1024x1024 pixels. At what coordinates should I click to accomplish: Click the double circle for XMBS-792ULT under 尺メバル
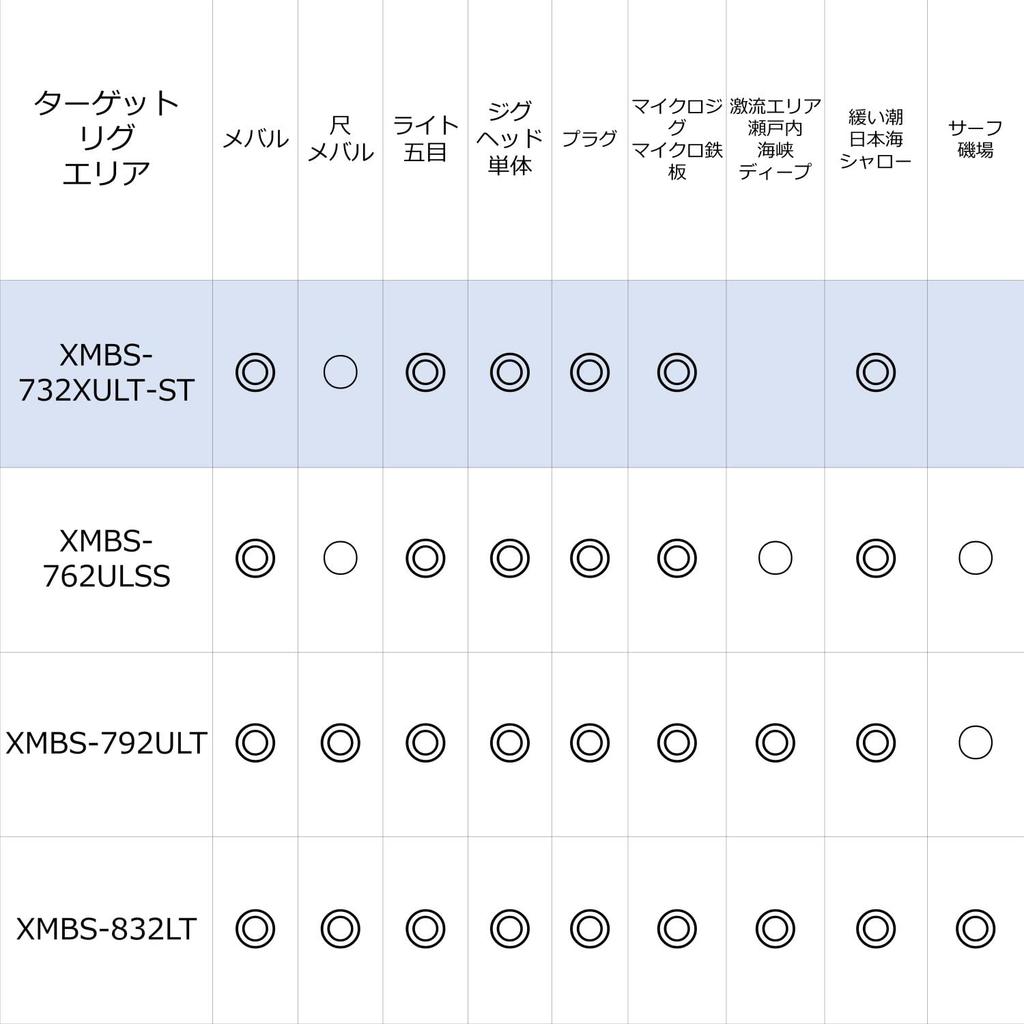point(340,742)
